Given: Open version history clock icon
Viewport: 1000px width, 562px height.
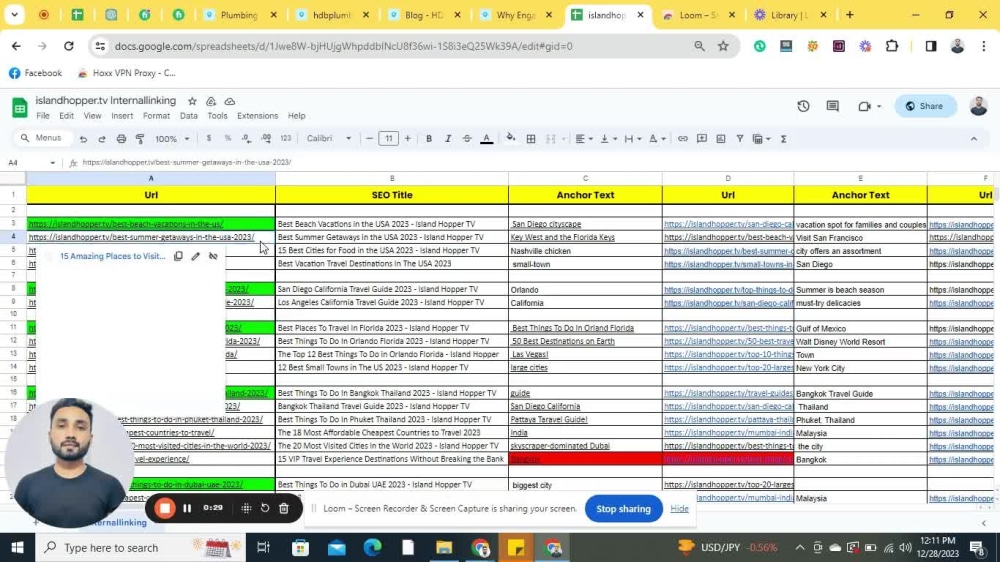Looking at the screenshot, I should [x=803, y=106].
